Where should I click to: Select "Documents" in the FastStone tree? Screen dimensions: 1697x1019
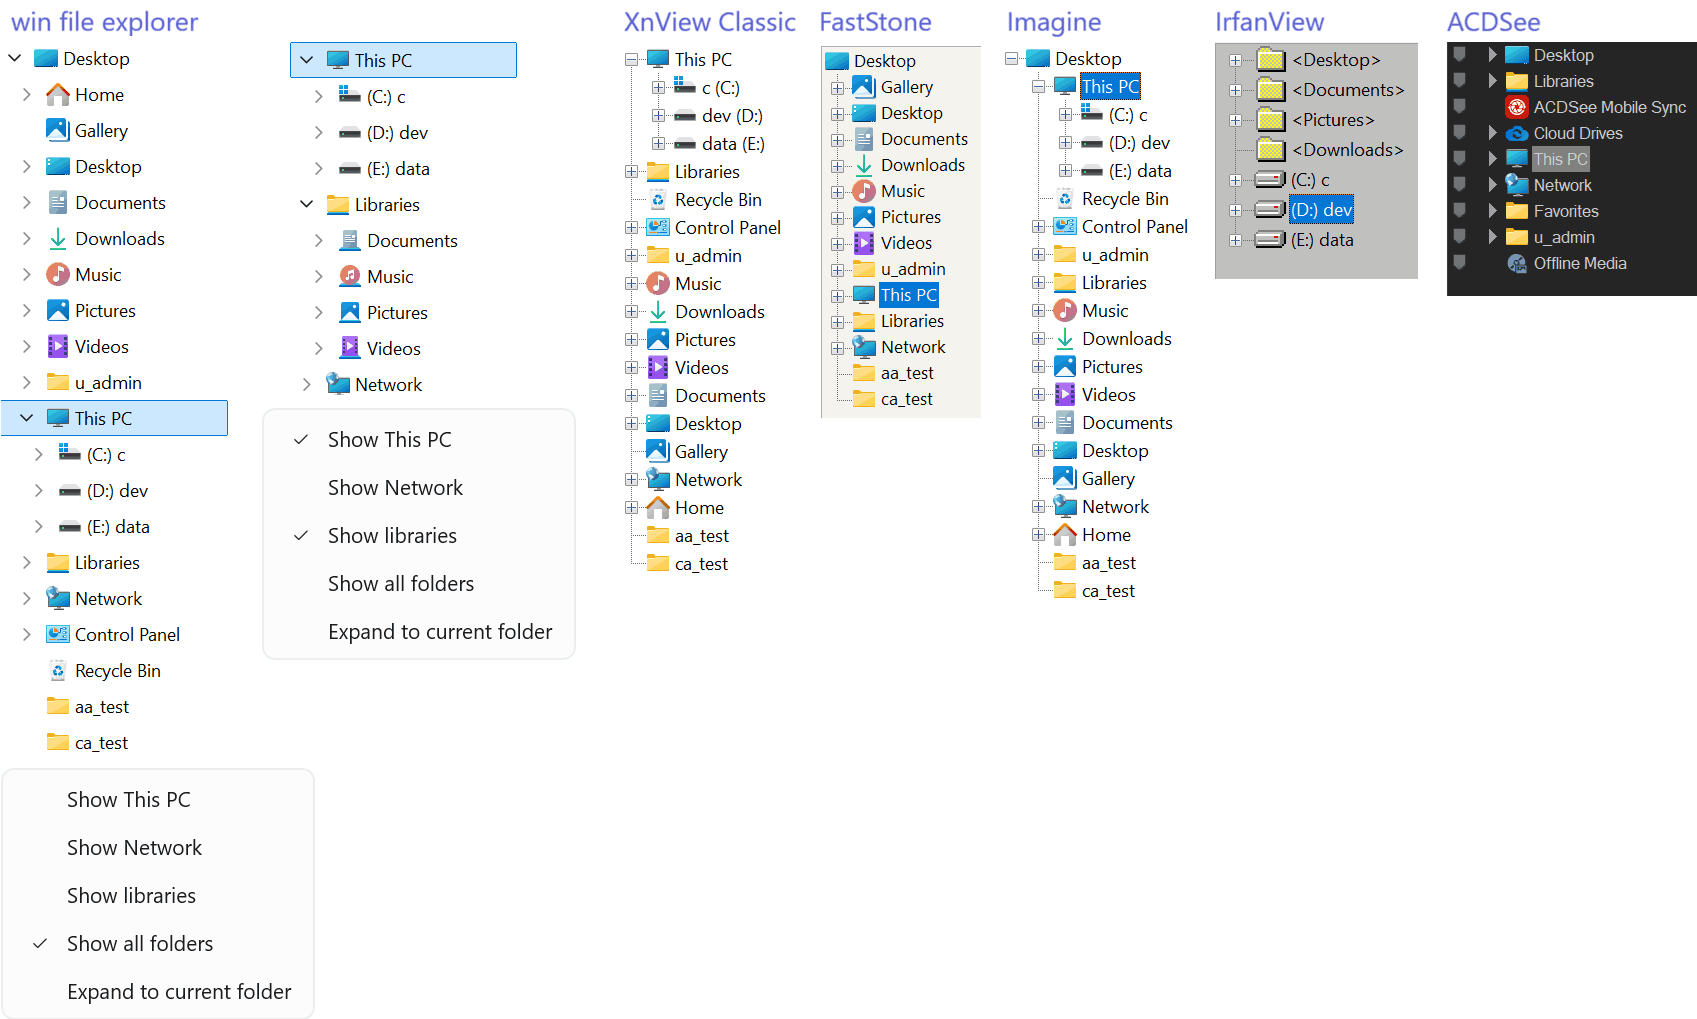924,139
